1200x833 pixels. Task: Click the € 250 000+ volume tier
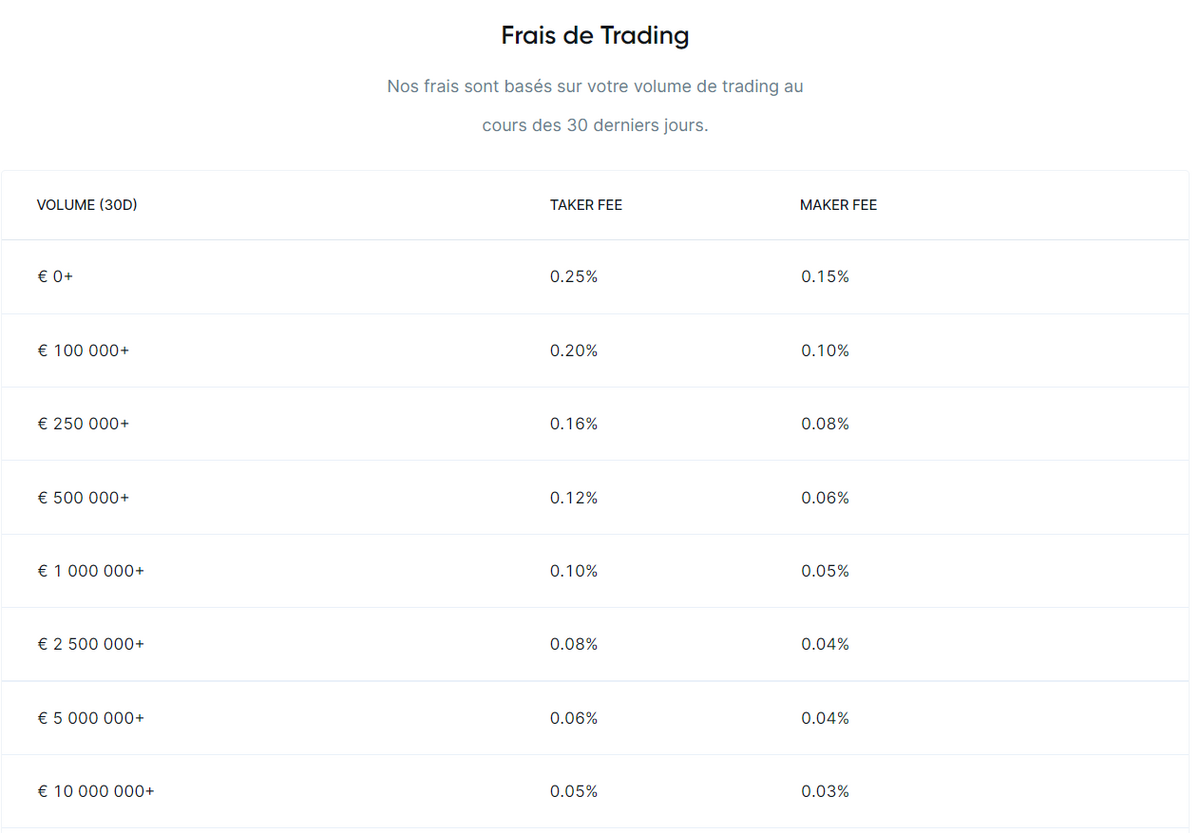tap(84, 424)
